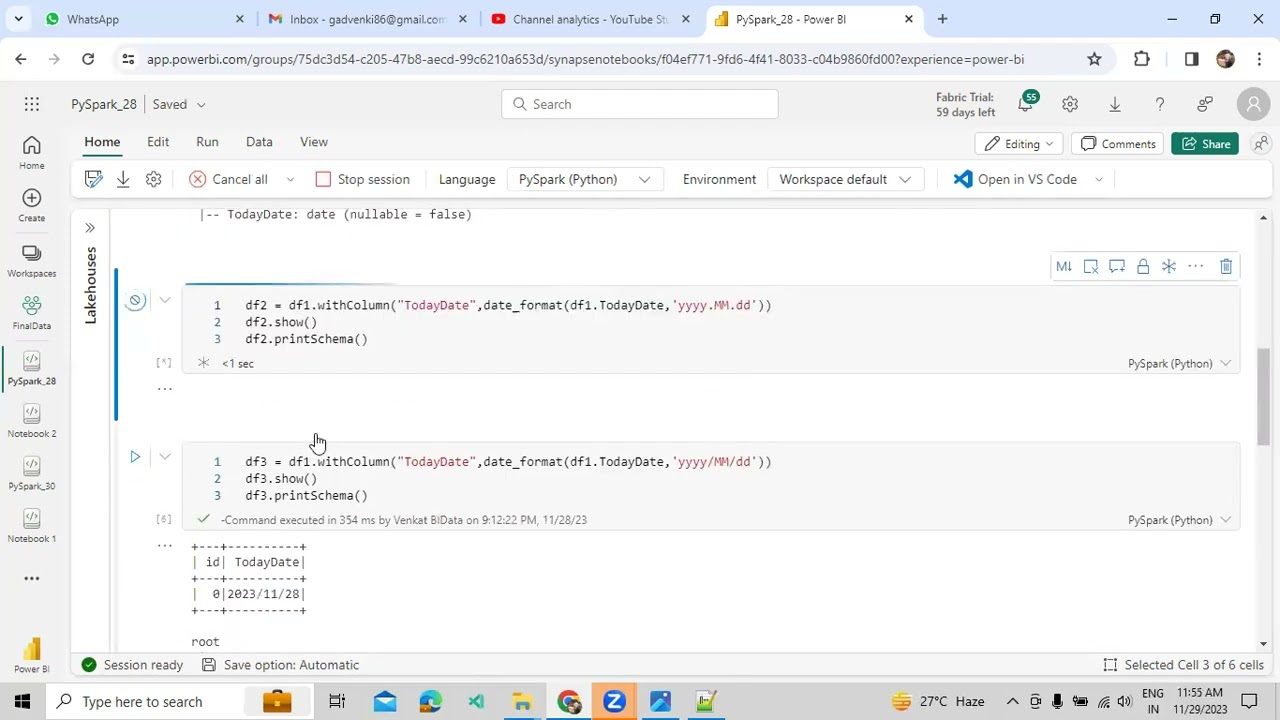Screen dimensions: 1280x720
Task: Expand Cancel all options arrow
Action: [x=290, y=179]
